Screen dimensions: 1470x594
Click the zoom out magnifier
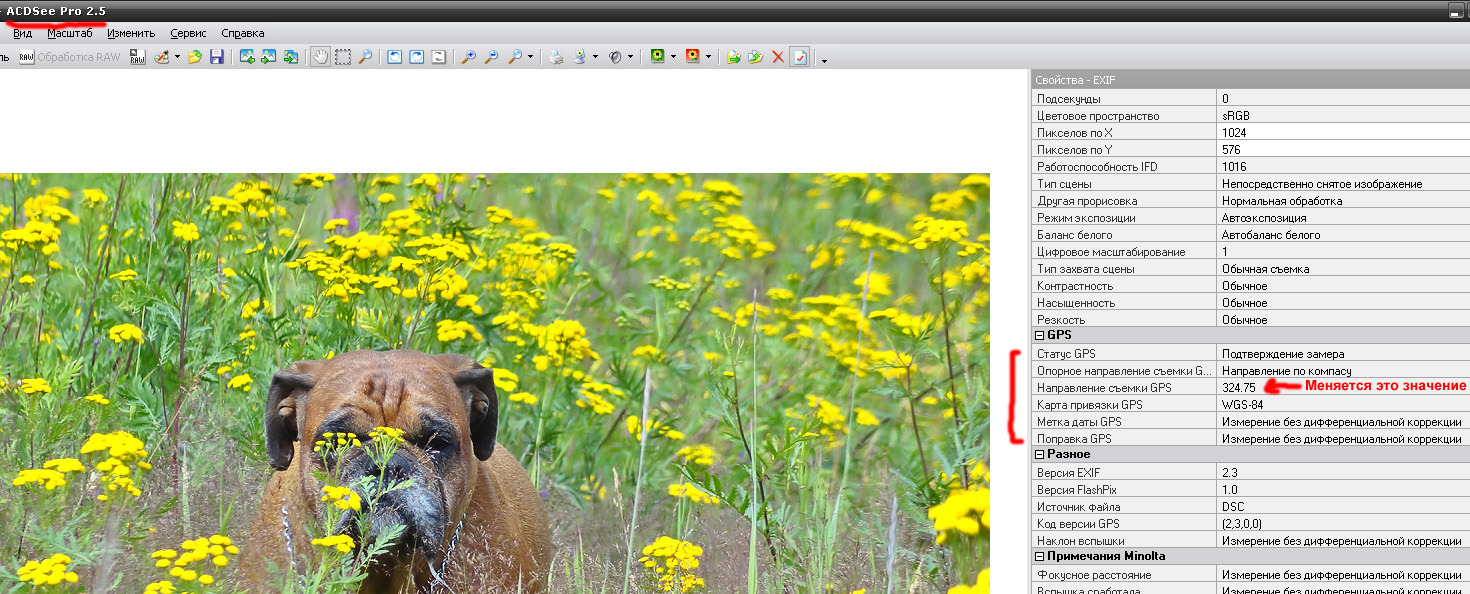tap(491, 57)
